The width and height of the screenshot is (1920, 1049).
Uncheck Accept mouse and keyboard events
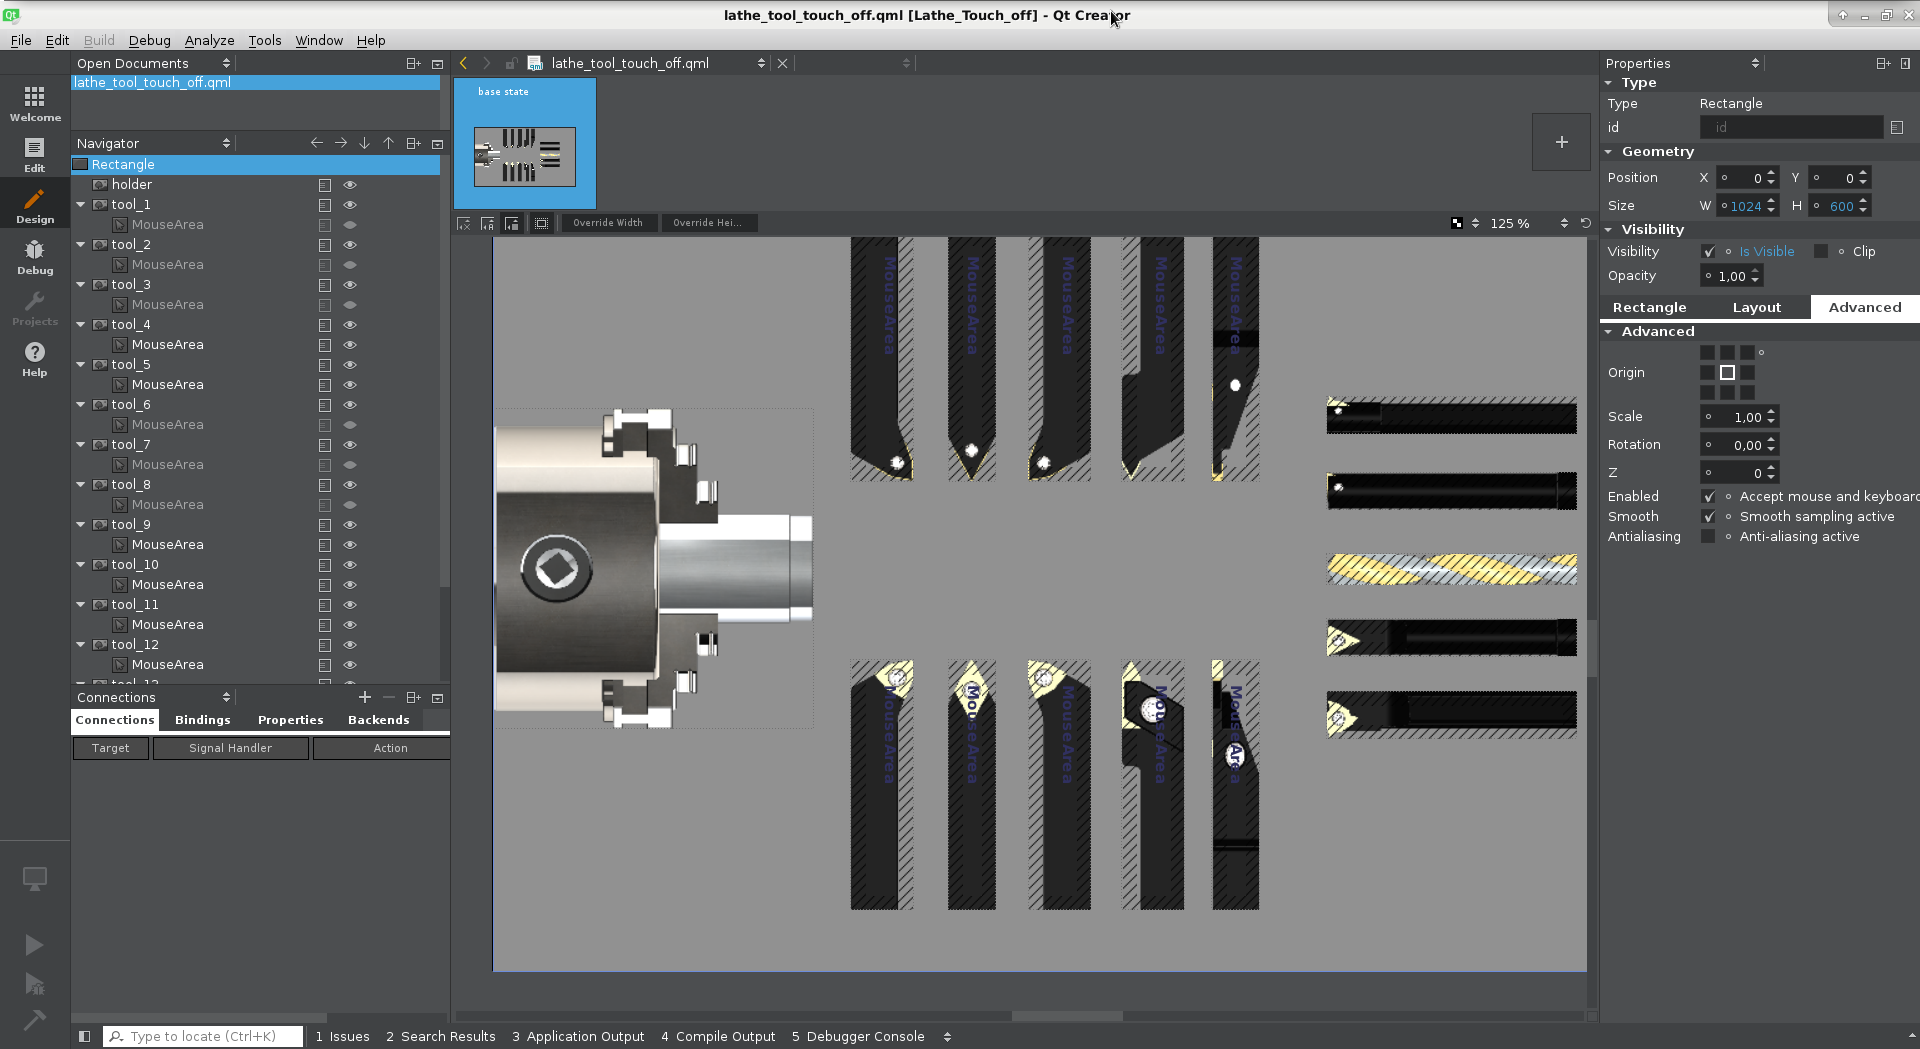tap(1709, 497)
